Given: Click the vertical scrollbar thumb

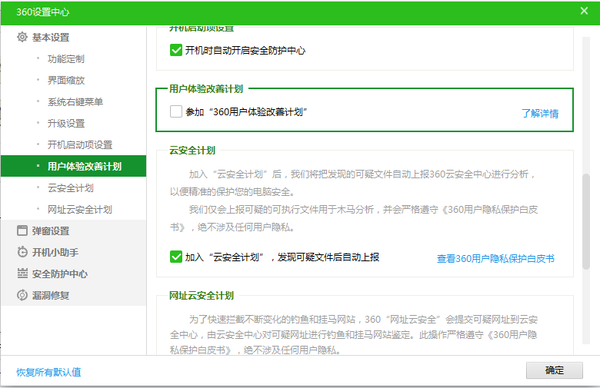Looking at the screenshot, I should coord(586,222).
